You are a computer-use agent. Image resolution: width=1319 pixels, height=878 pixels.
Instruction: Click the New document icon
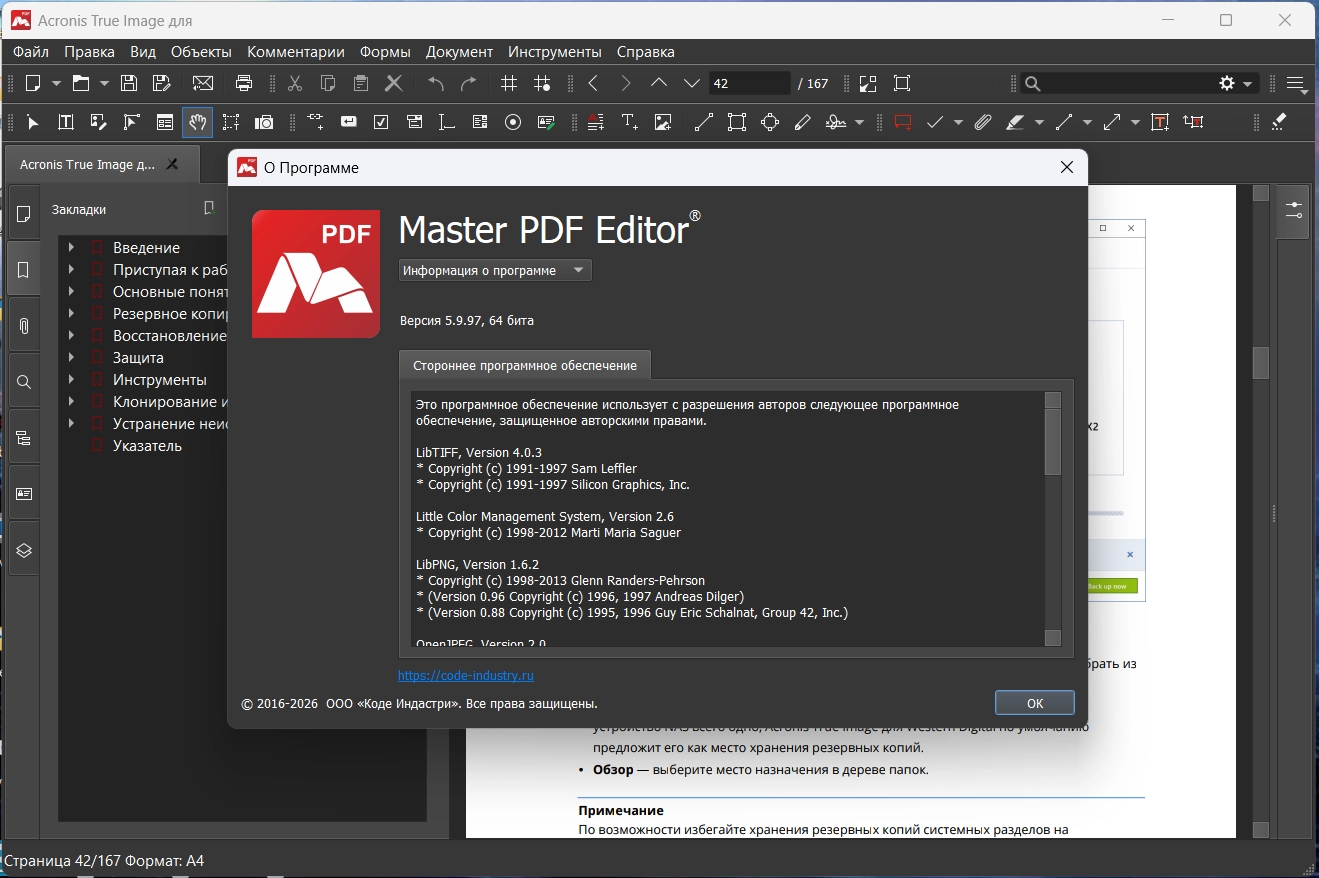(x=33, y=84)
